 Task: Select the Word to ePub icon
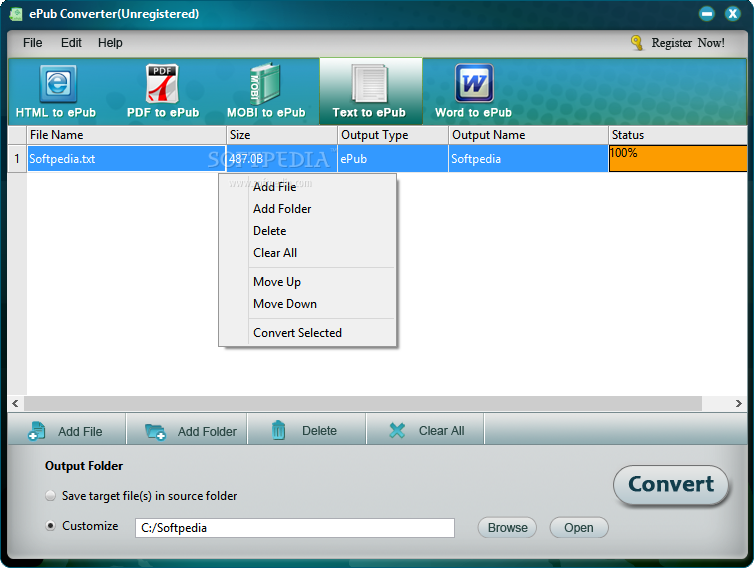(x=474, y=84)
